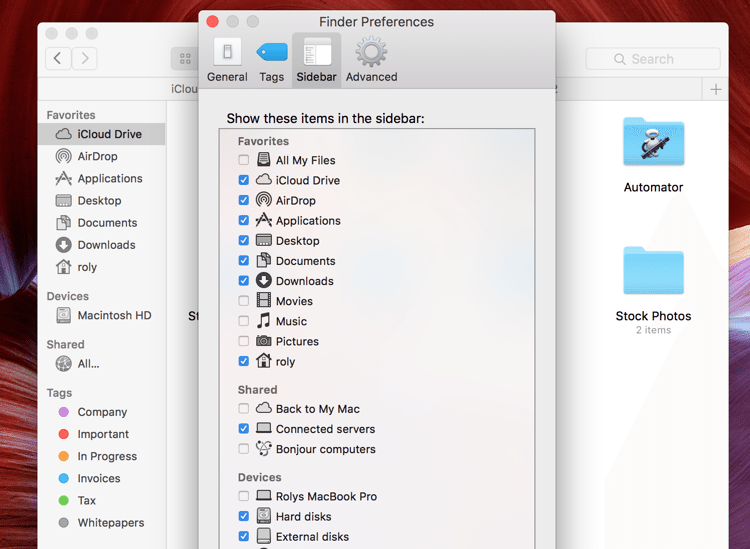Uncheck the roly home folder checkbox
This screenshot has height=549, width=750.
(x=243, y=361)
